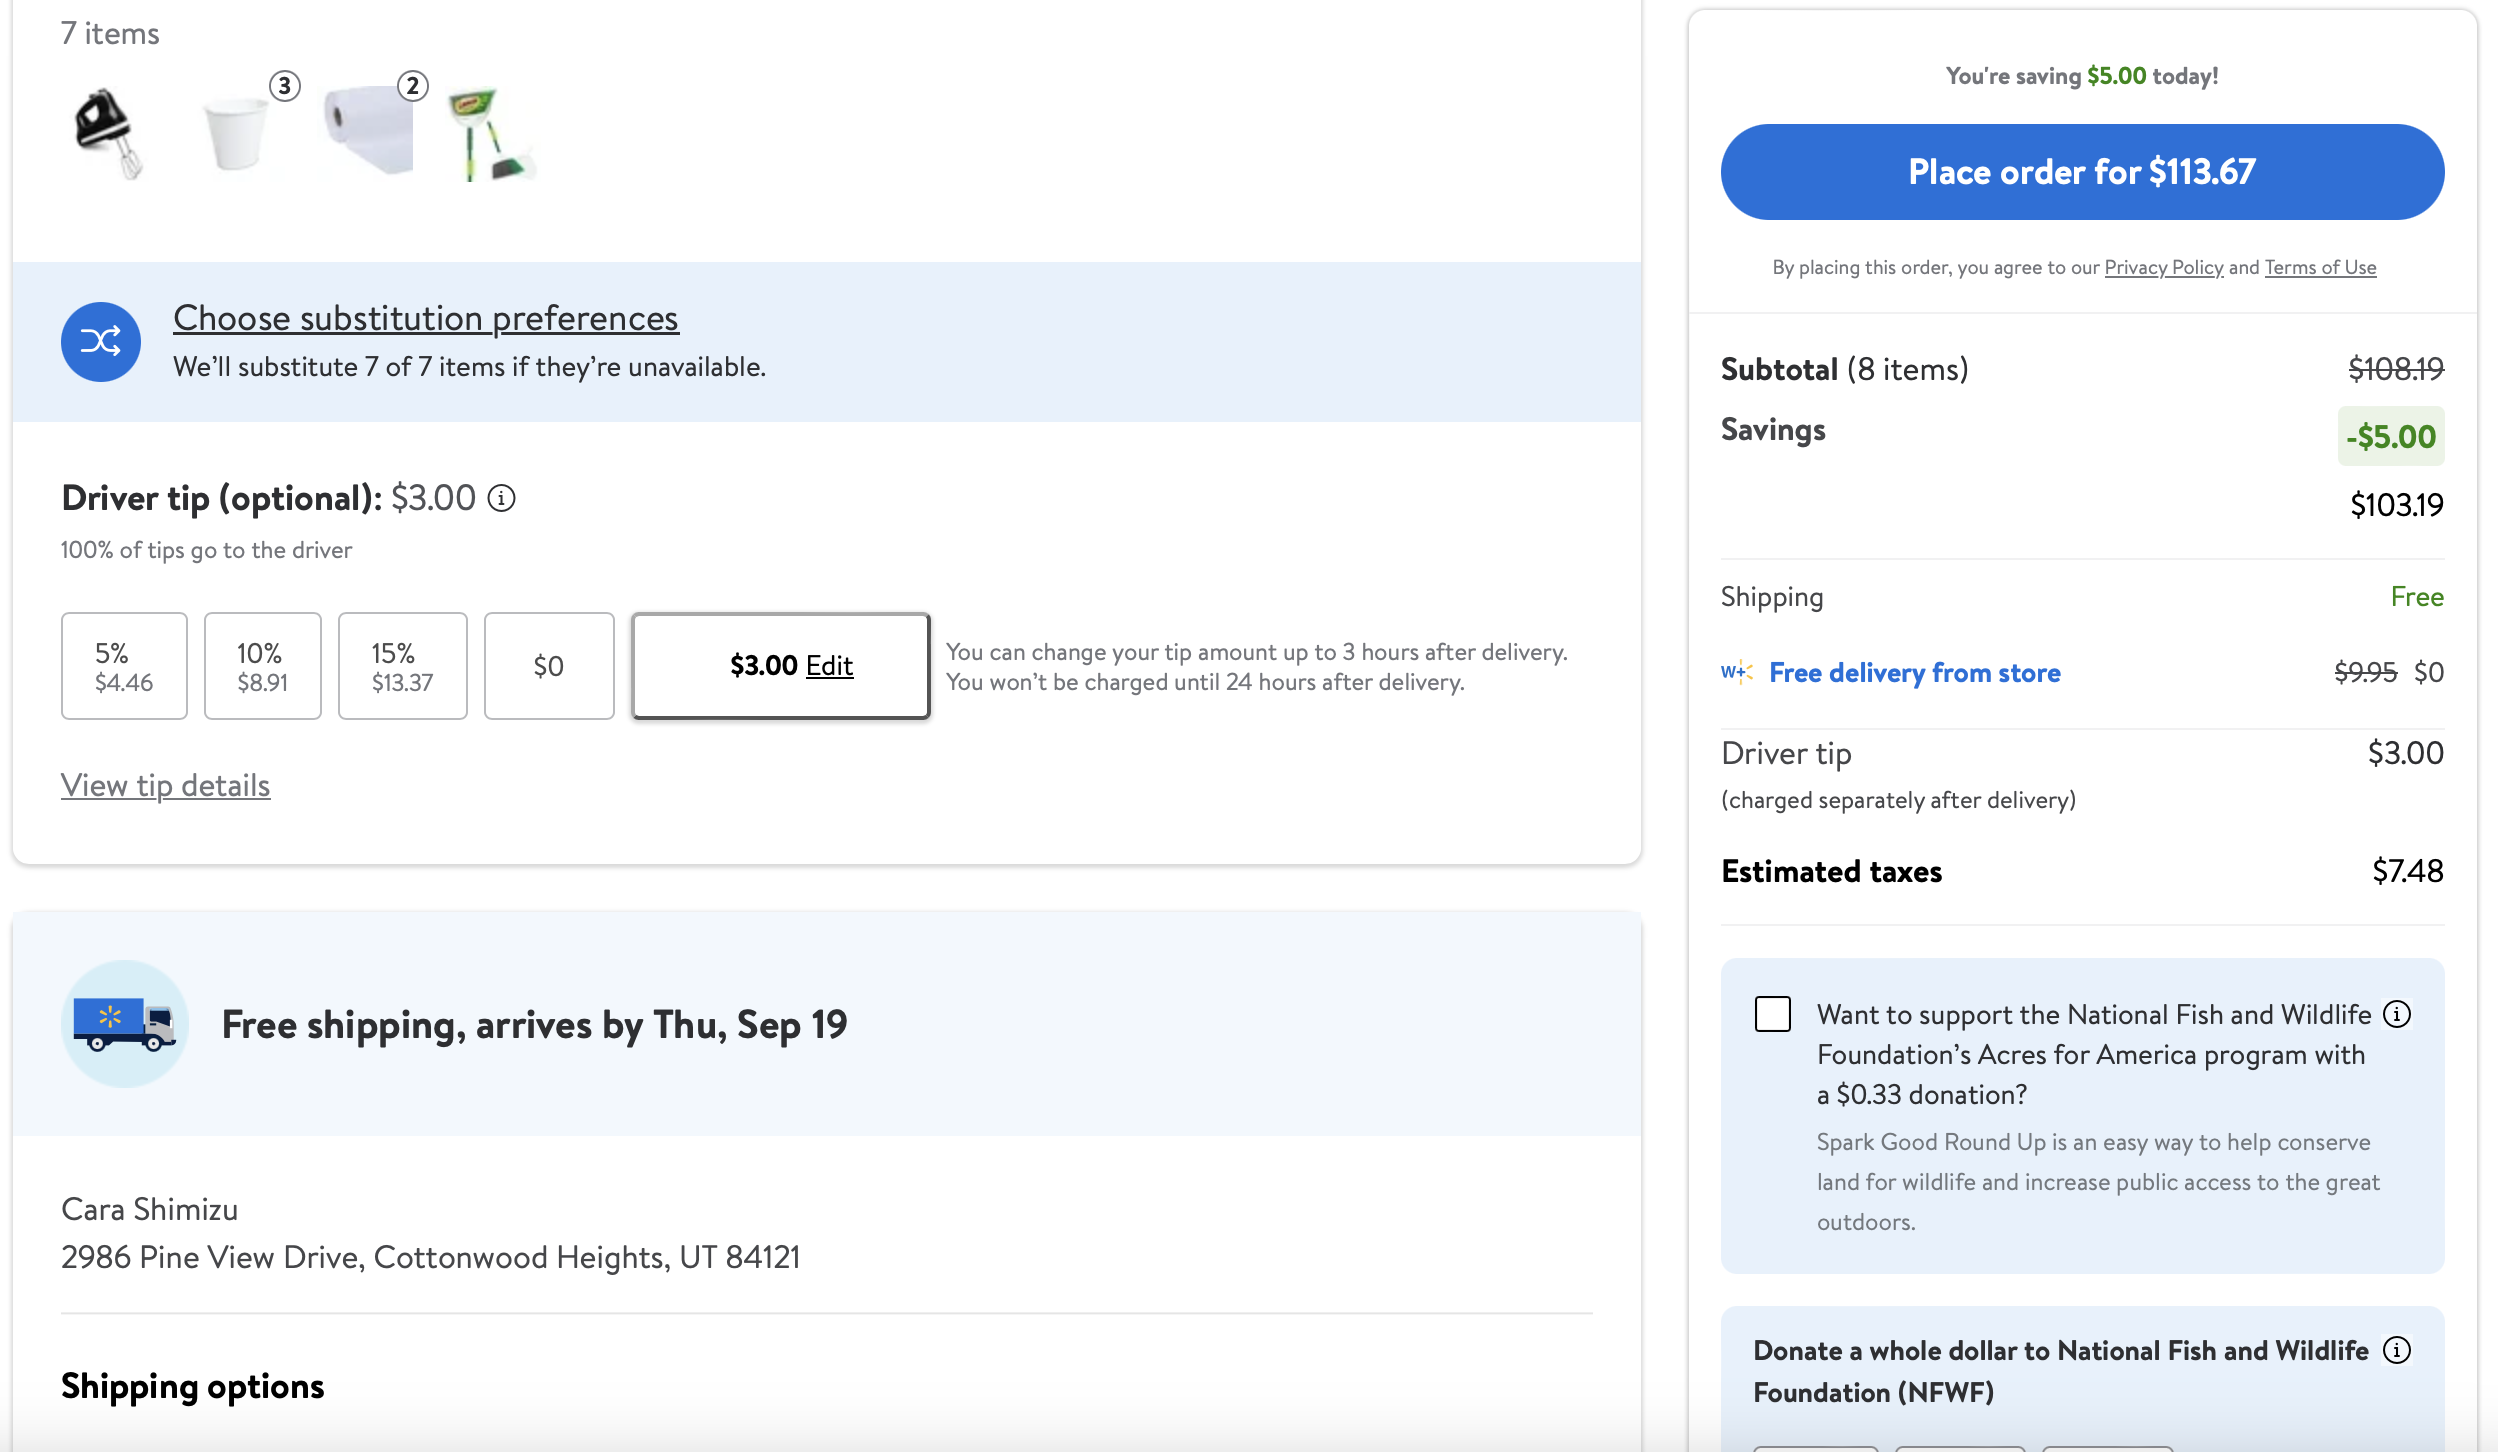
Task: Click the hand mixer product thumbnail
Action: pyautogui.click(x=107, y=133)
